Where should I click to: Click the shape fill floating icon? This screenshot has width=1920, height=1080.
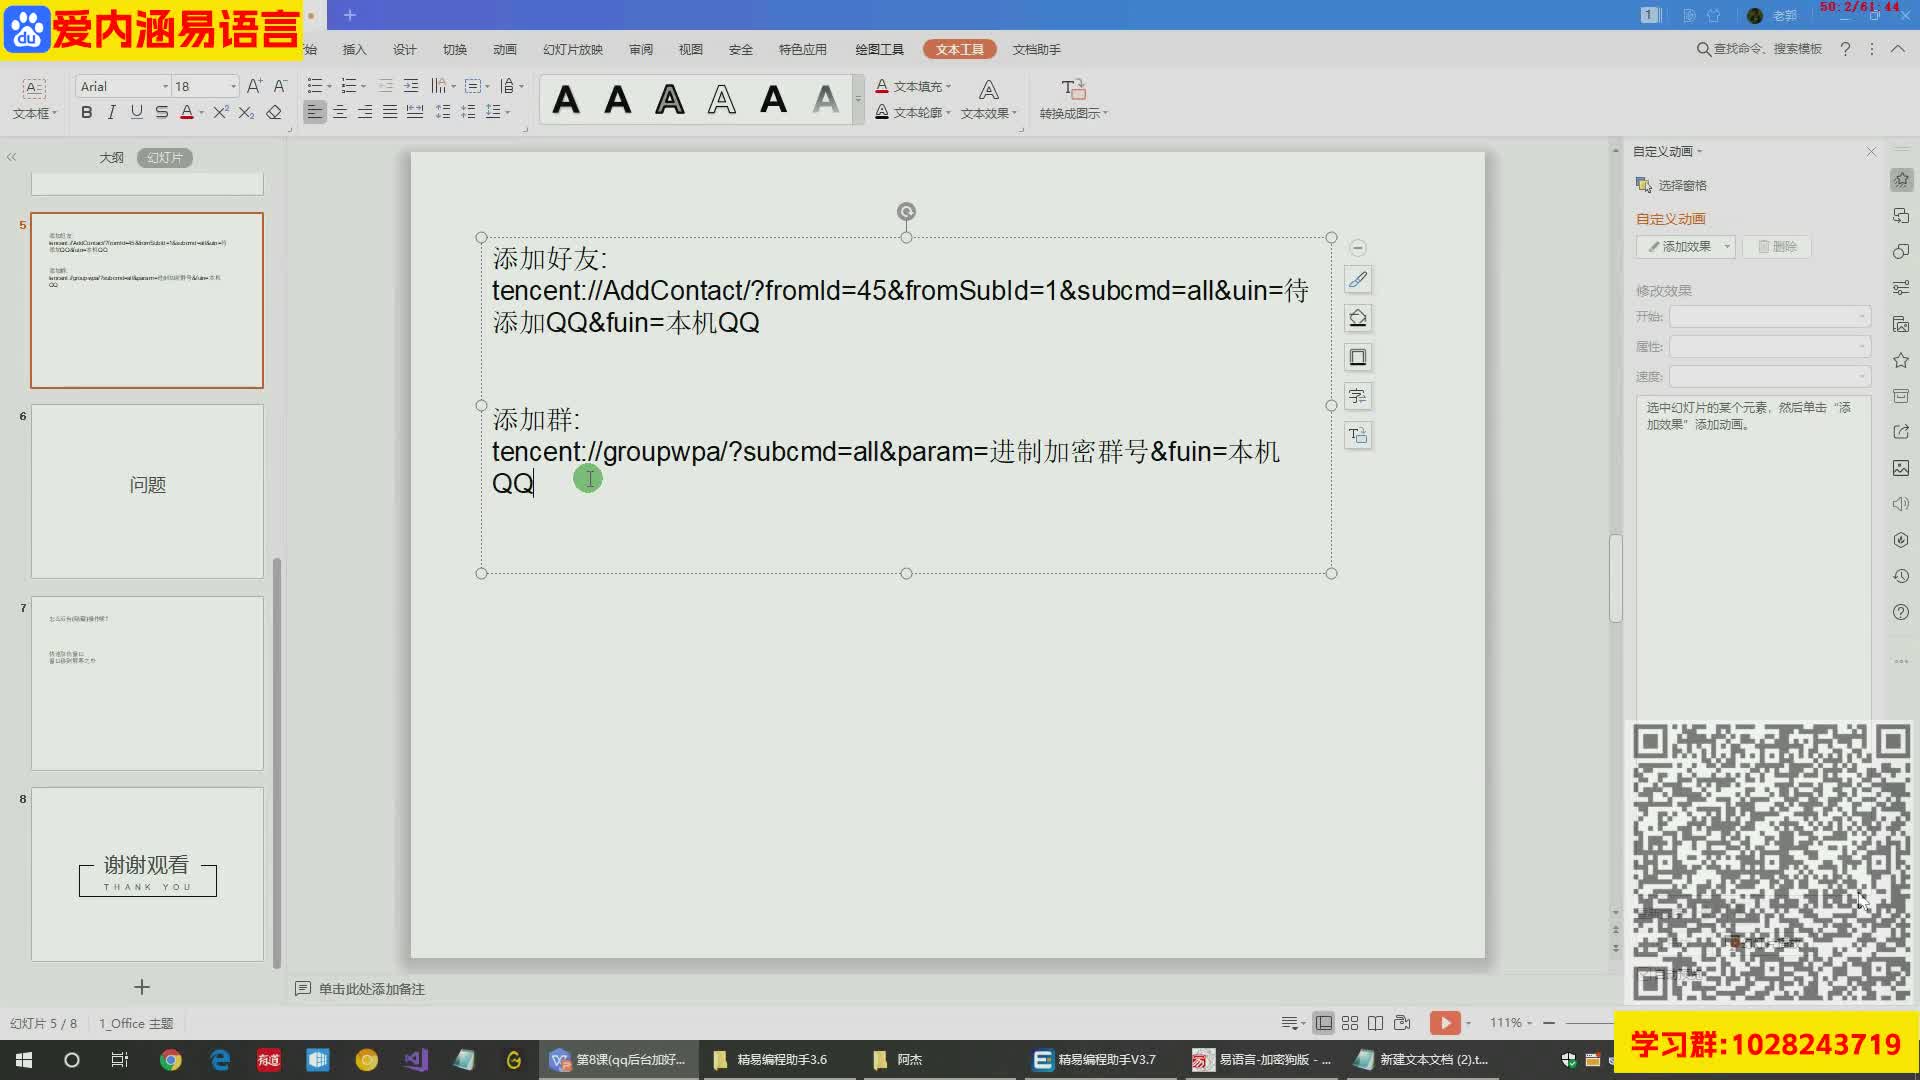tap(1358, 318)
